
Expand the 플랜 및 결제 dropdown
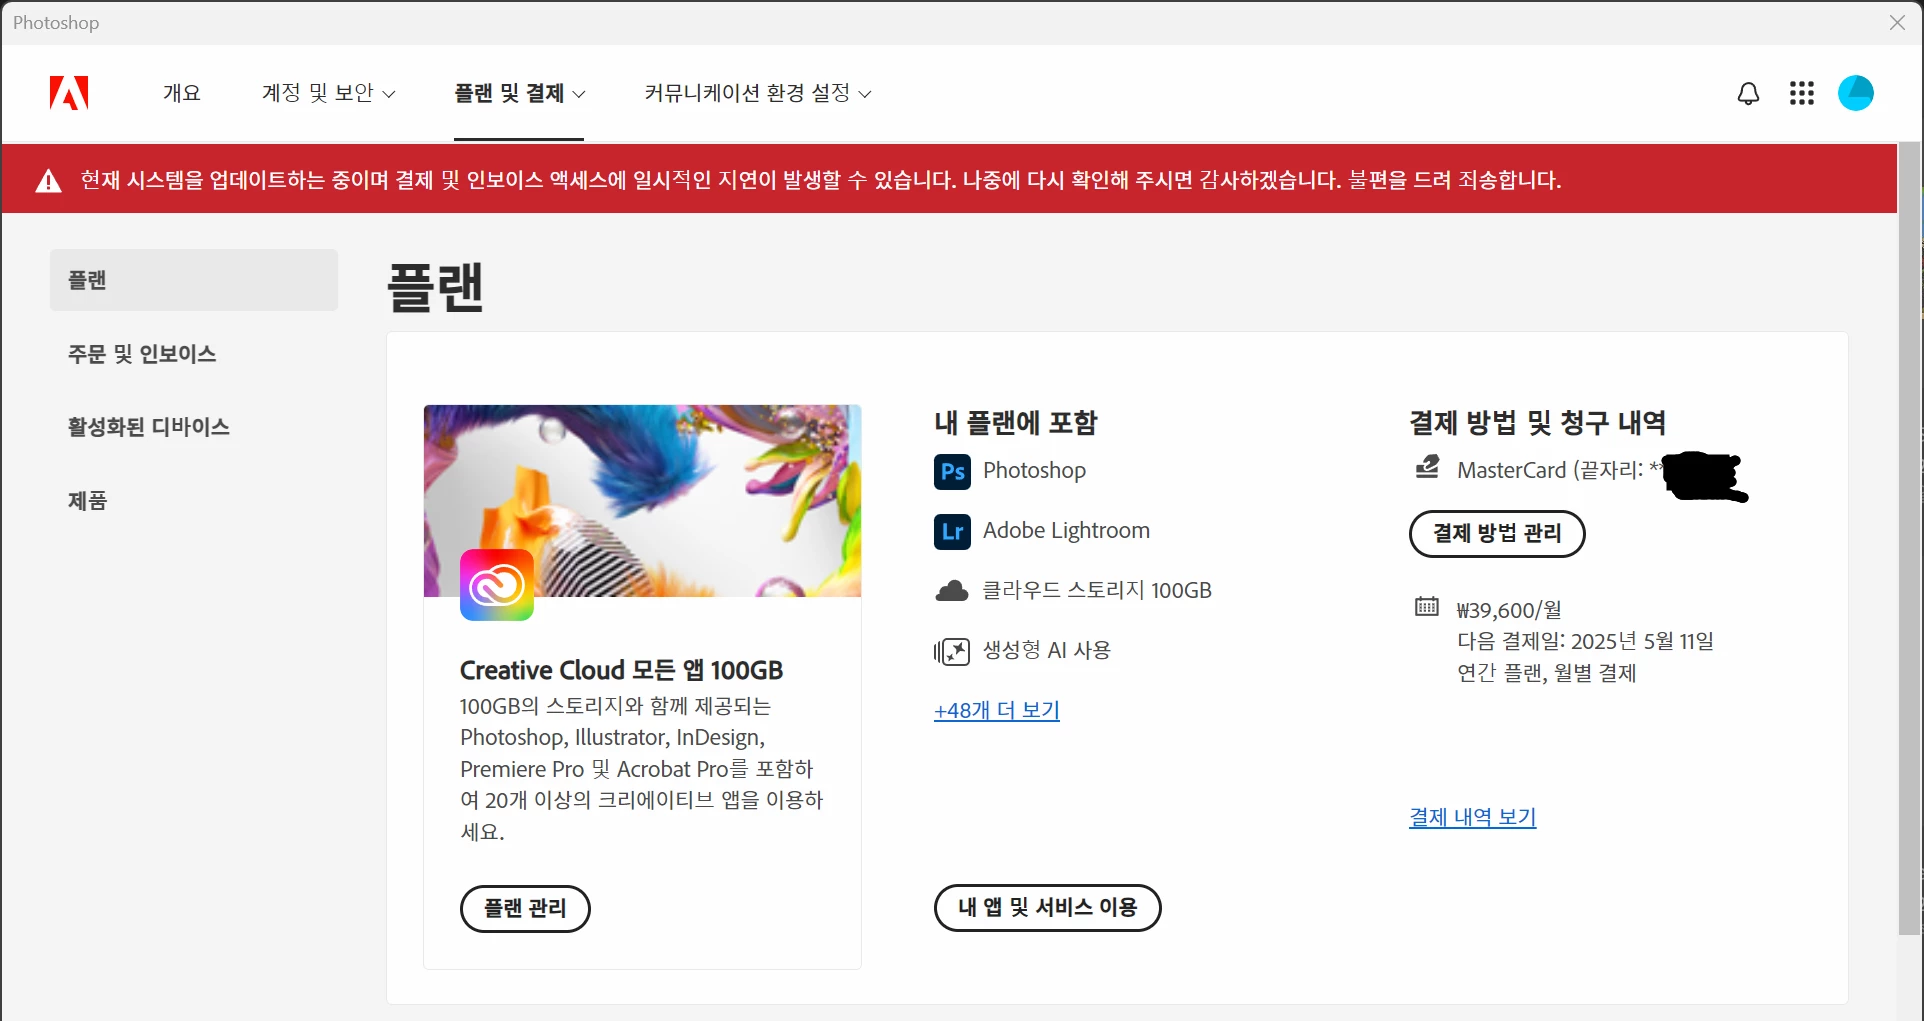519,93
